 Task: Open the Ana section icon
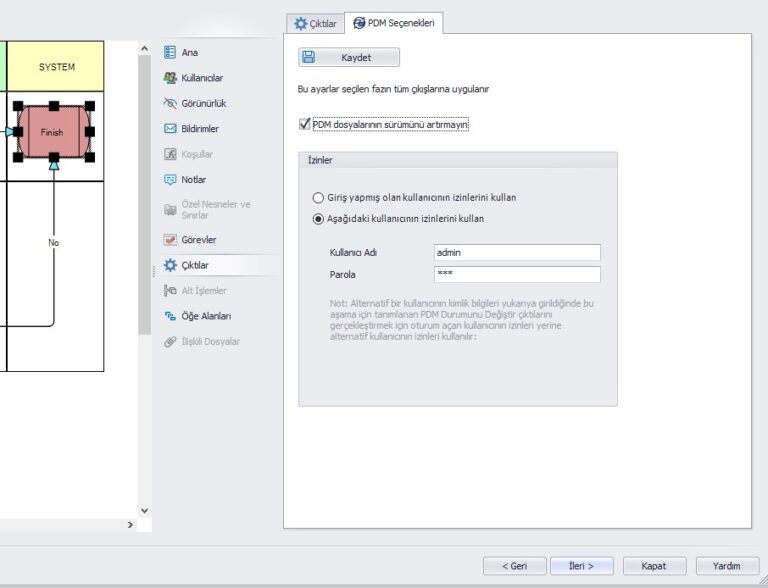170,52
